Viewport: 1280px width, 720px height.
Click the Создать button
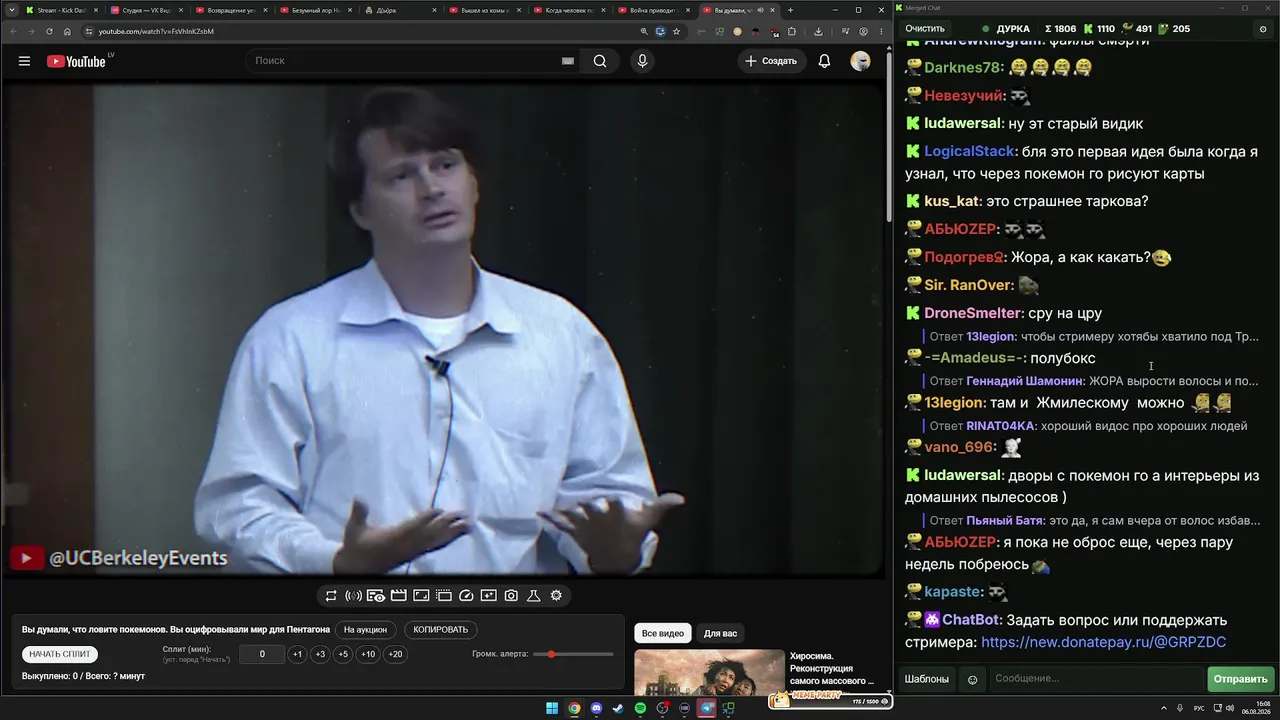click(771, 61)
